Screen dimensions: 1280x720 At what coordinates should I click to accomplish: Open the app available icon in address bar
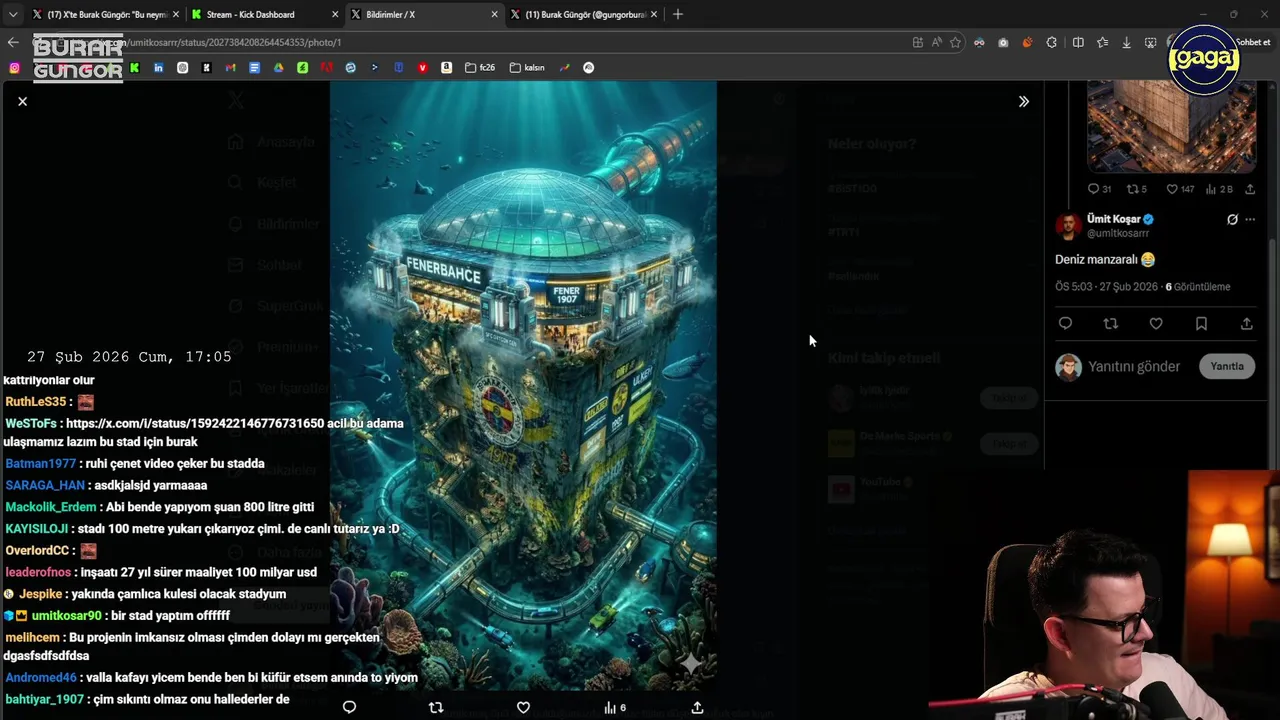(918, 42)
